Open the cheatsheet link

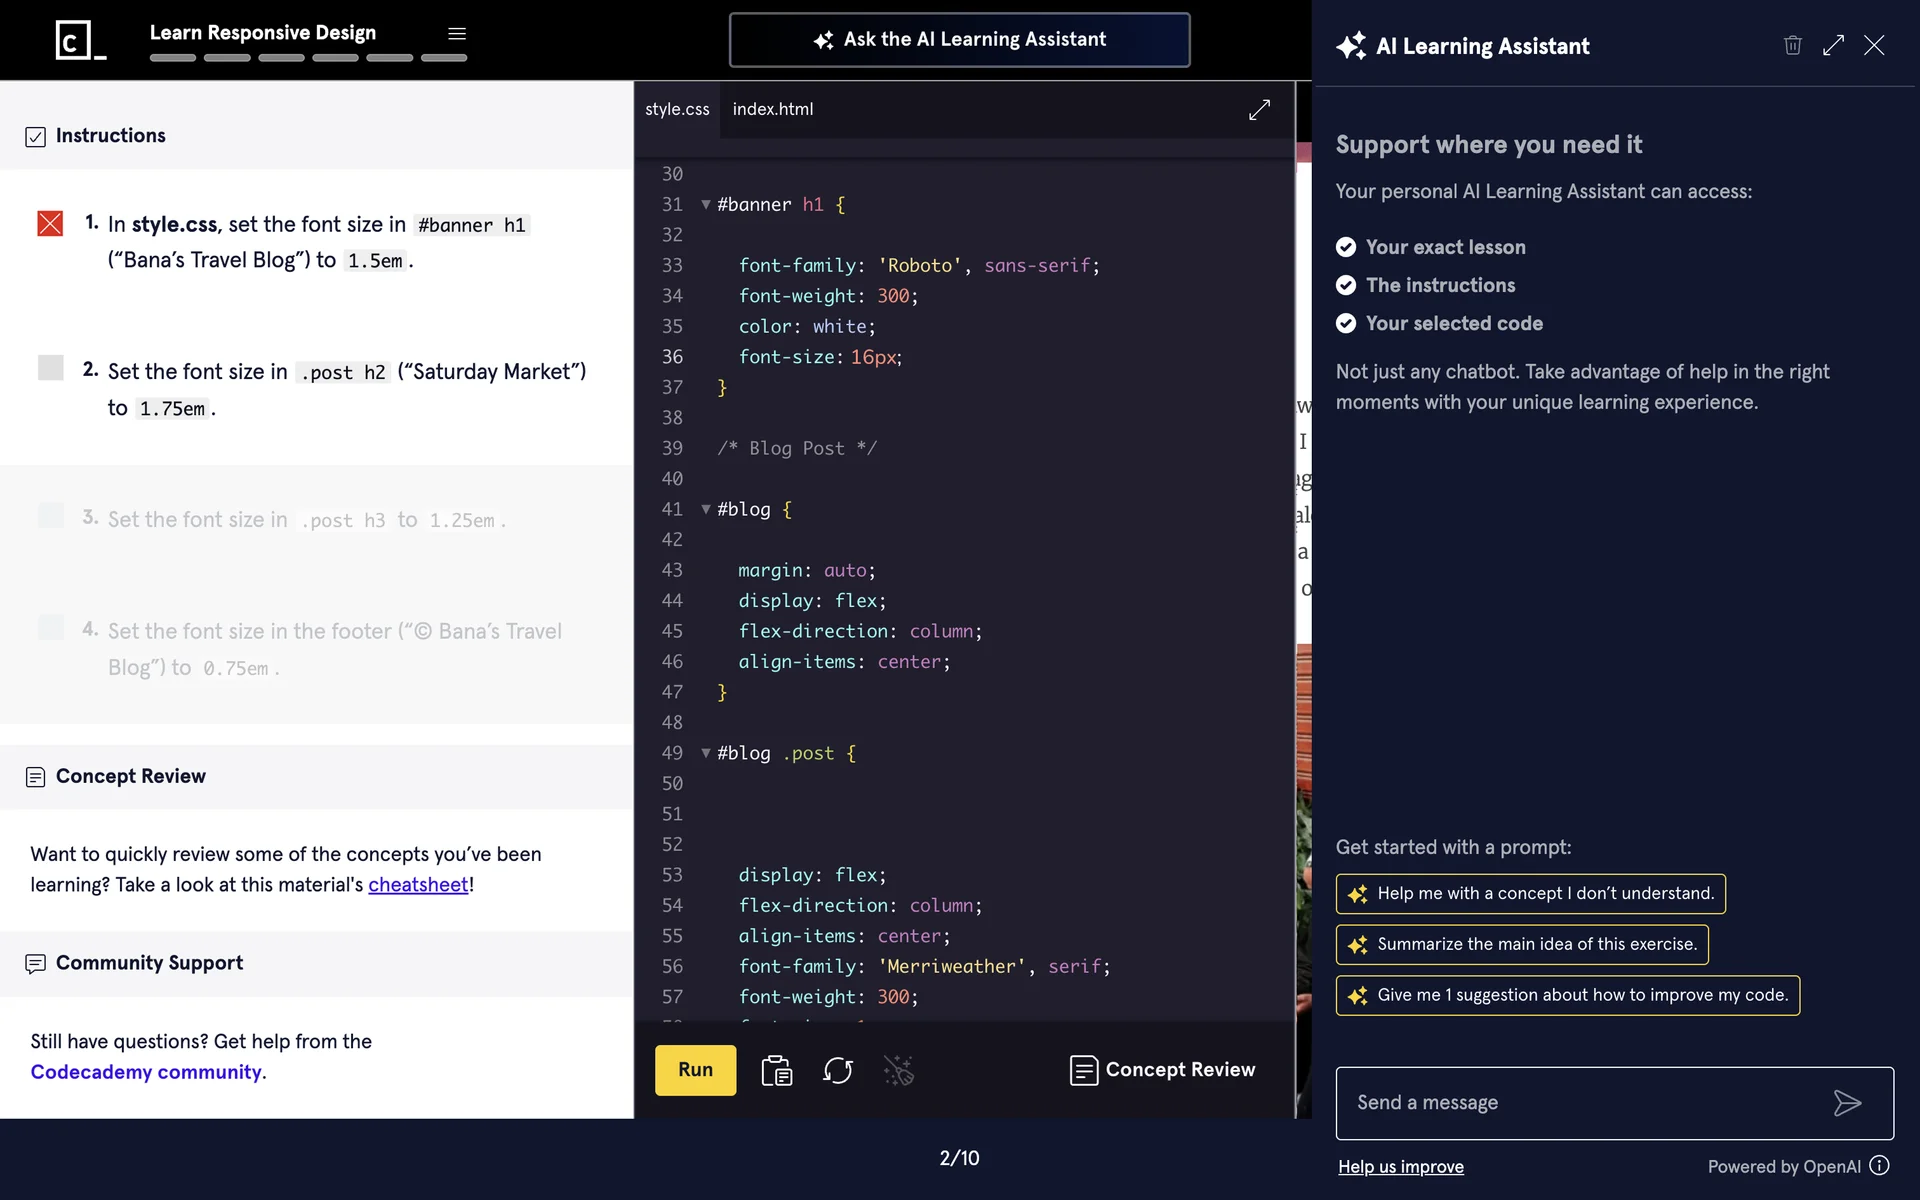[418, 884]
